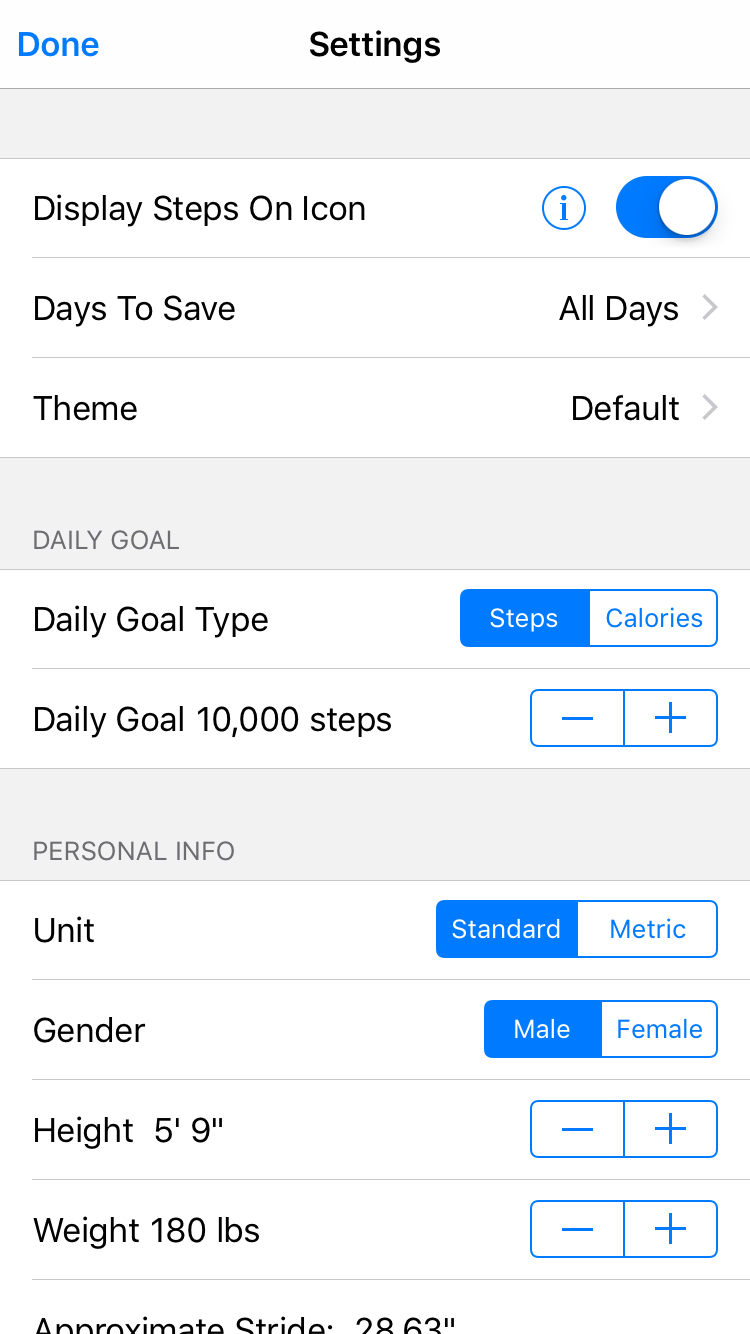Tap the info icon beside Display Steps

pyautogui.click(x=563, y=208)
